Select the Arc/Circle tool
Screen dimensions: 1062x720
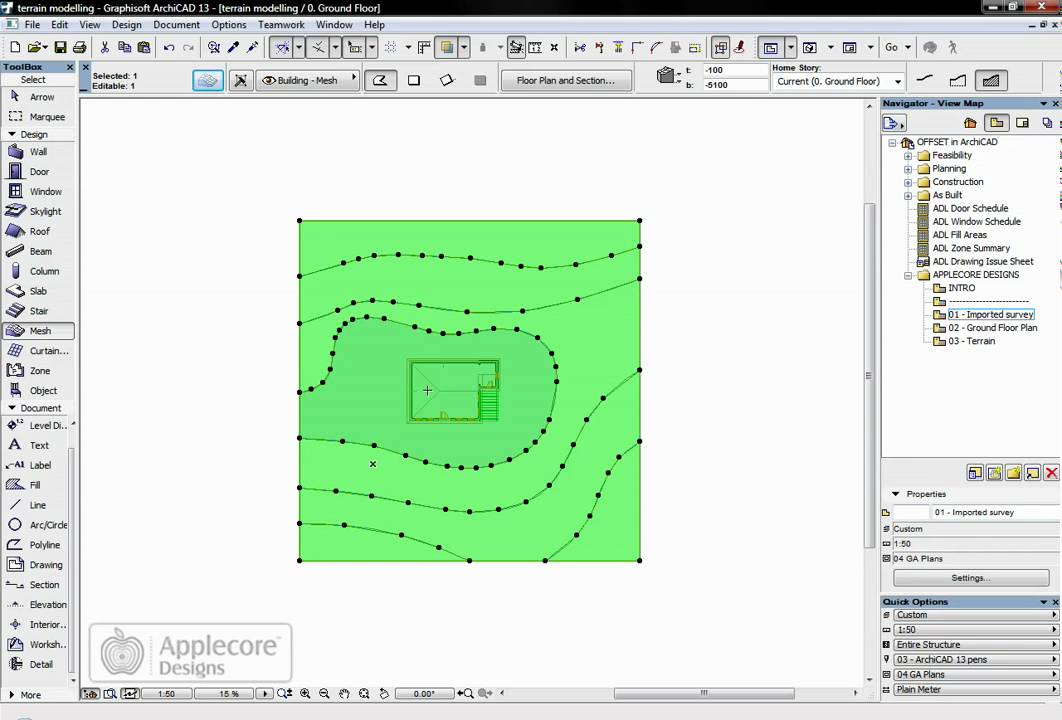37,525
